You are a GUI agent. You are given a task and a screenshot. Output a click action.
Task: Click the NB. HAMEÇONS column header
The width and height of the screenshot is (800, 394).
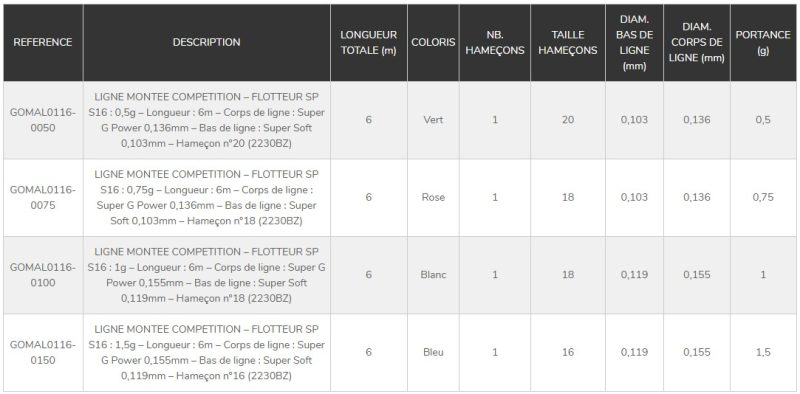click(x=495, y=42)
